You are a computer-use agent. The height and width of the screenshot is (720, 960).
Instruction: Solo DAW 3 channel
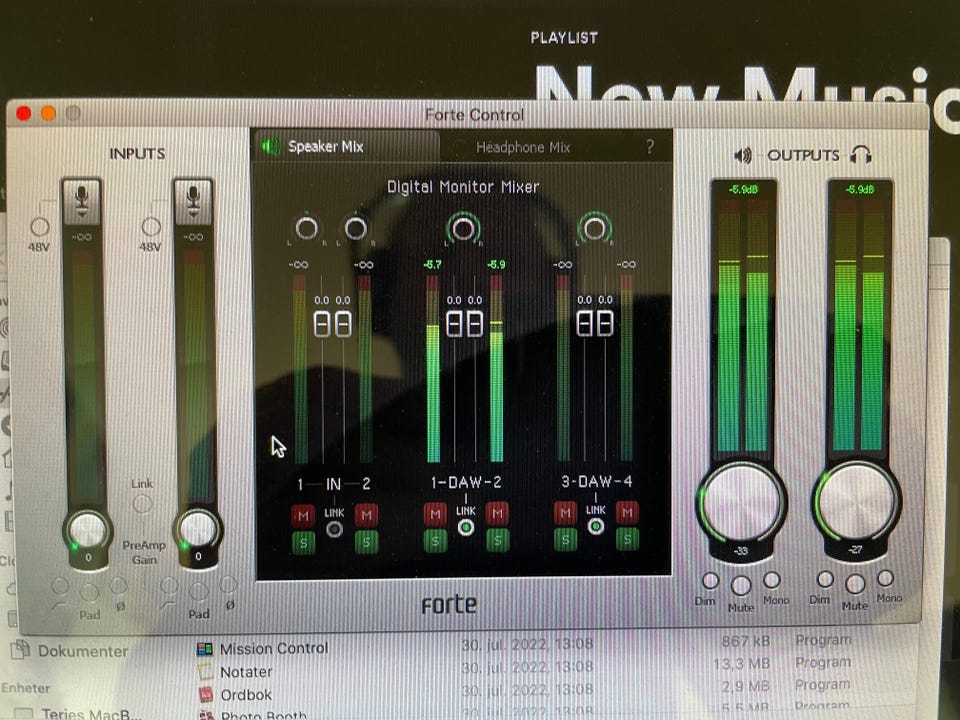pos(565,539)
